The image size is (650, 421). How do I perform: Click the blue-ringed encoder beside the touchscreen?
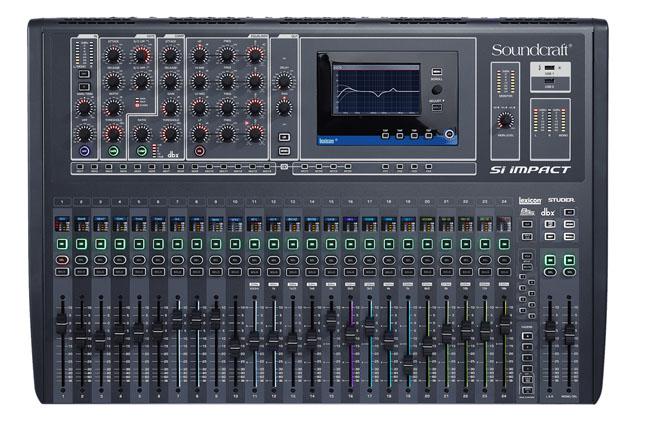pos(448,134)
